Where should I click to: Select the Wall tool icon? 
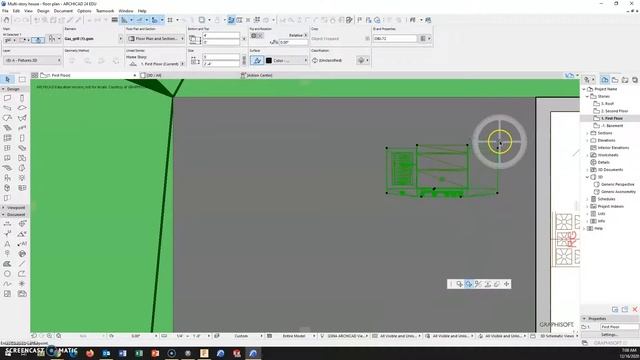click(7, 98)
